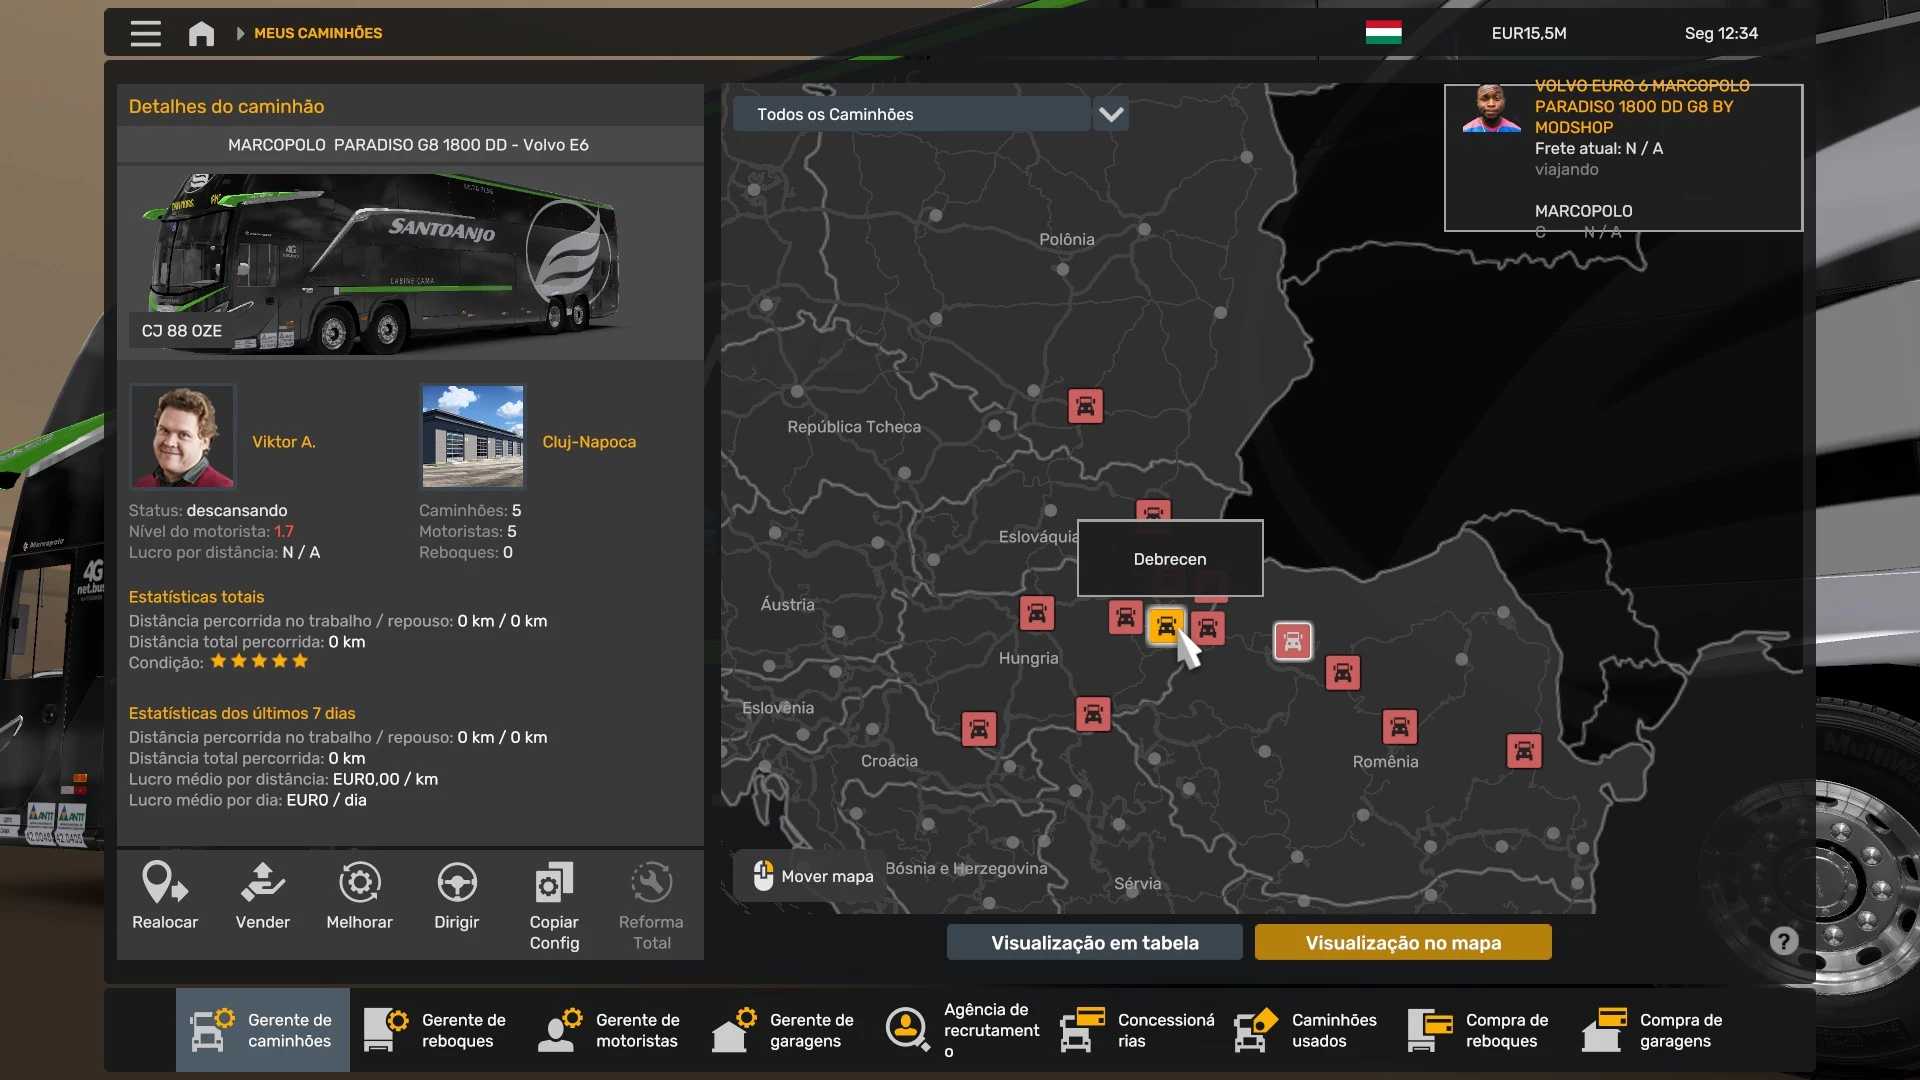Open Gerente de motoristas tab
1920x1080 pixels.
click(610, 1030)
